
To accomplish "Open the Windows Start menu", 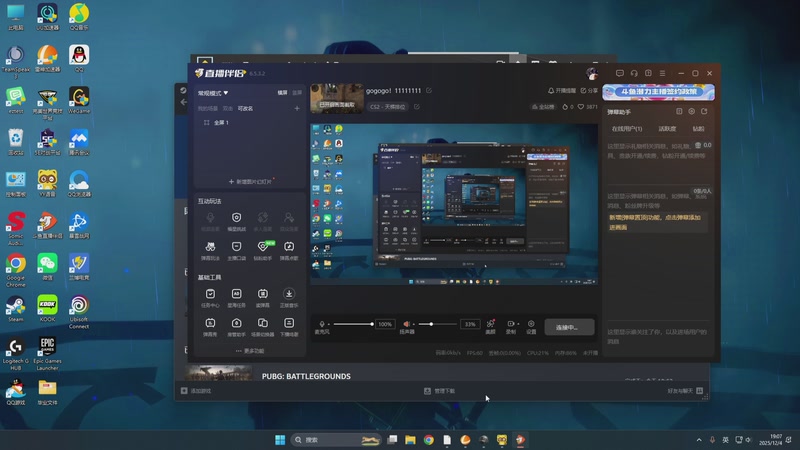I will [x=280, y=440].
